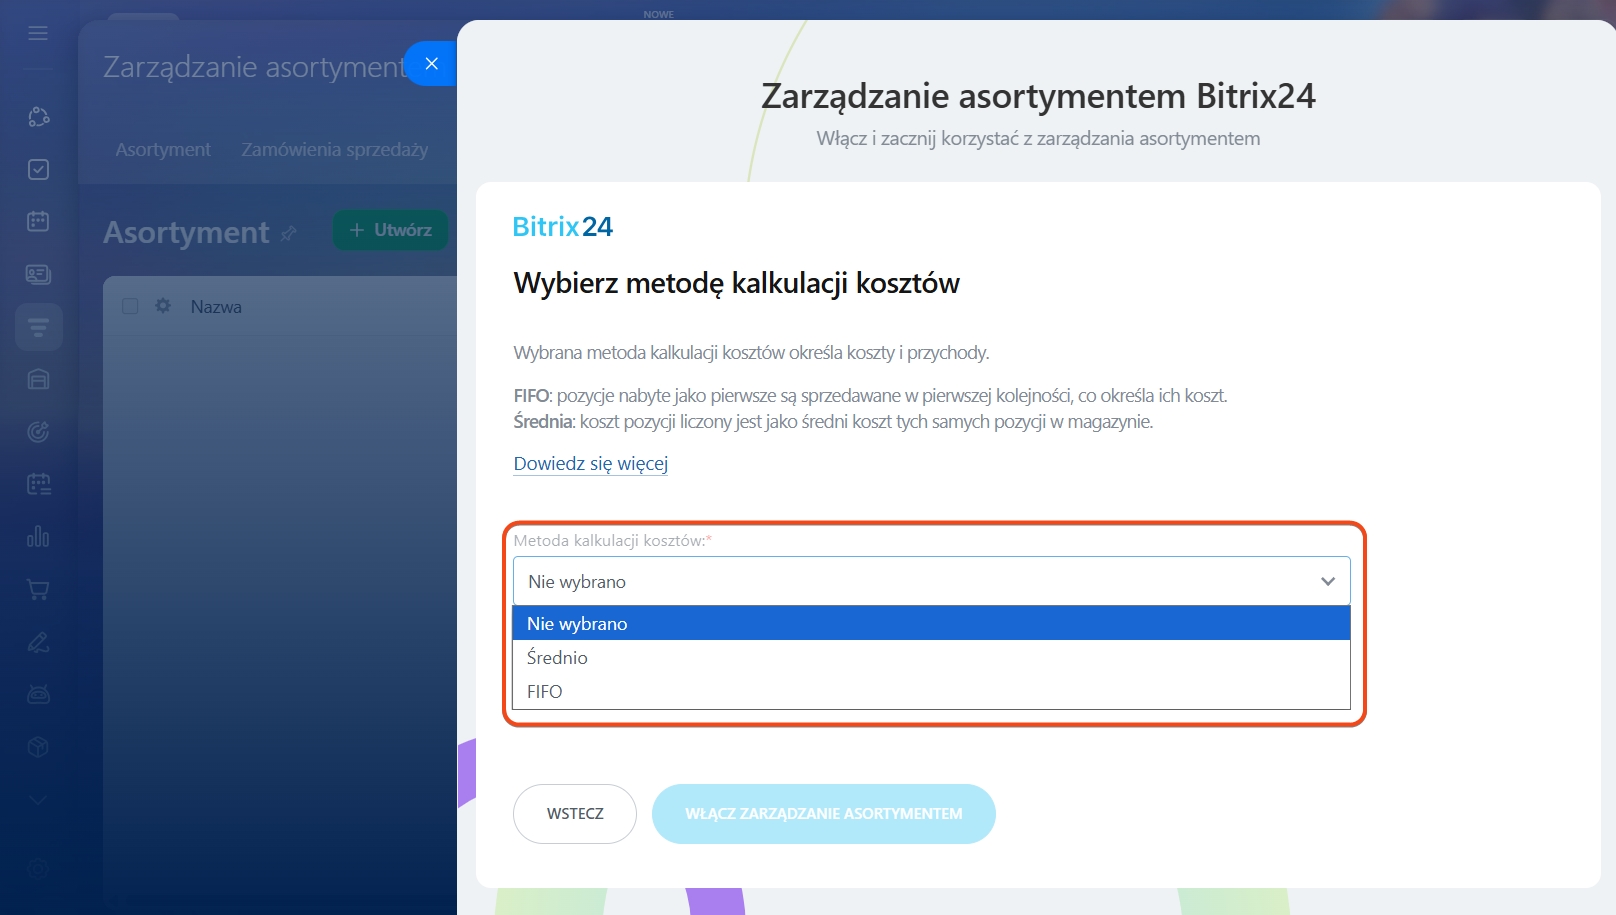
Task: Sort by the Nazwa column header
Action: (216, 307)
